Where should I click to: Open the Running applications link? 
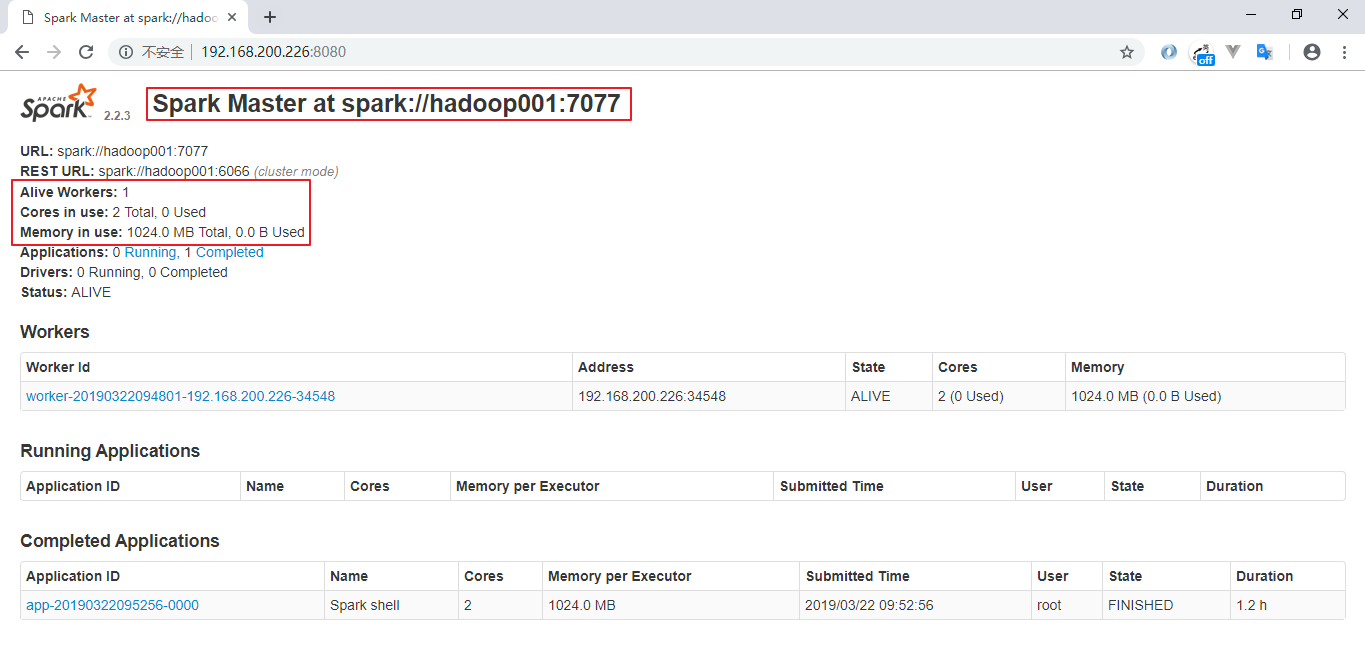tap(150, 252)
